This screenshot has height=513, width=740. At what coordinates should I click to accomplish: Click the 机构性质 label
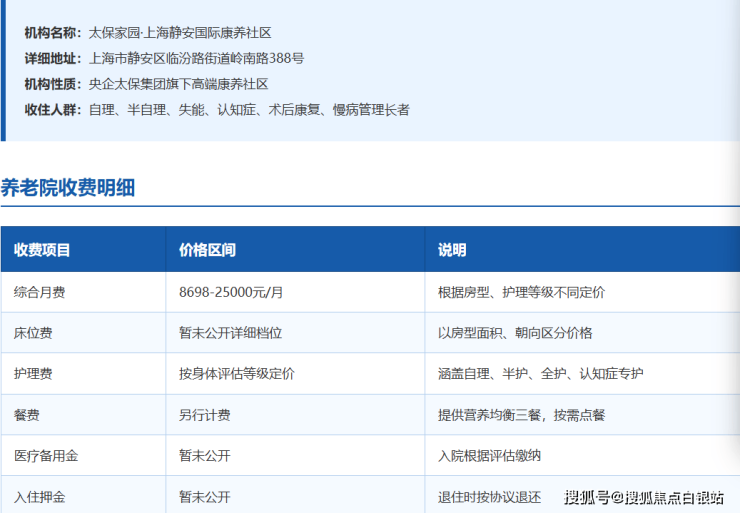pos(53,84)
